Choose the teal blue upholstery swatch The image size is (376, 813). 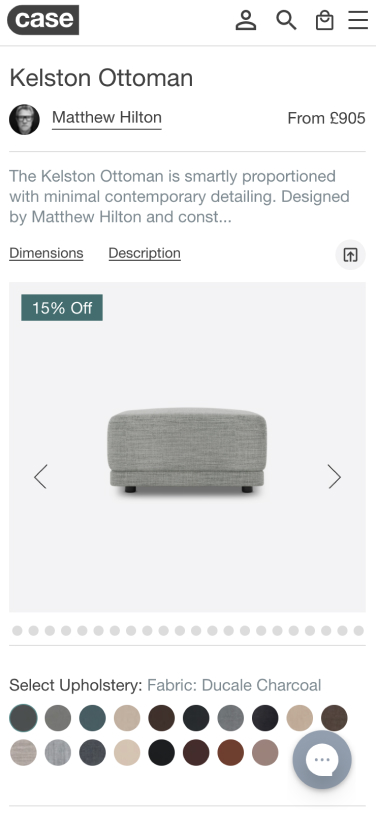[x=92, y=718]
